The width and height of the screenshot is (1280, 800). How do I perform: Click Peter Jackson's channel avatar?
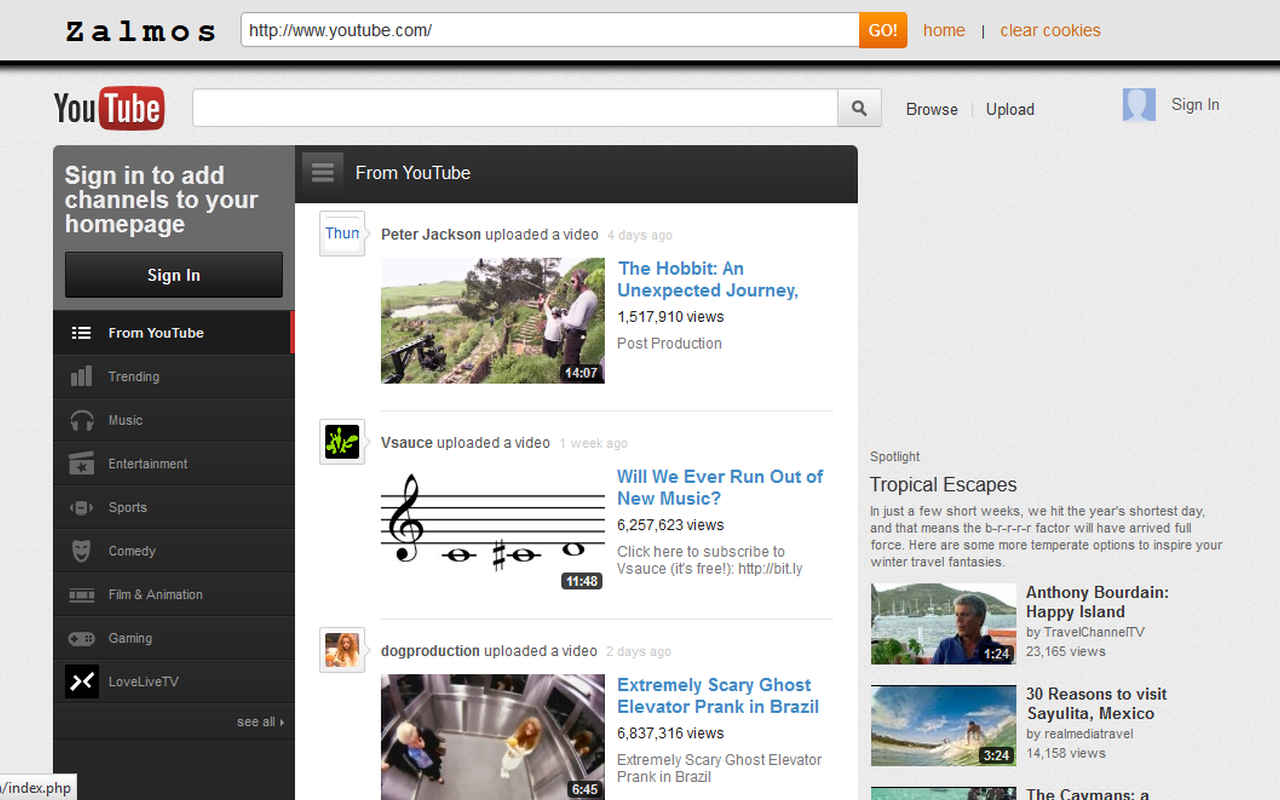342,233
